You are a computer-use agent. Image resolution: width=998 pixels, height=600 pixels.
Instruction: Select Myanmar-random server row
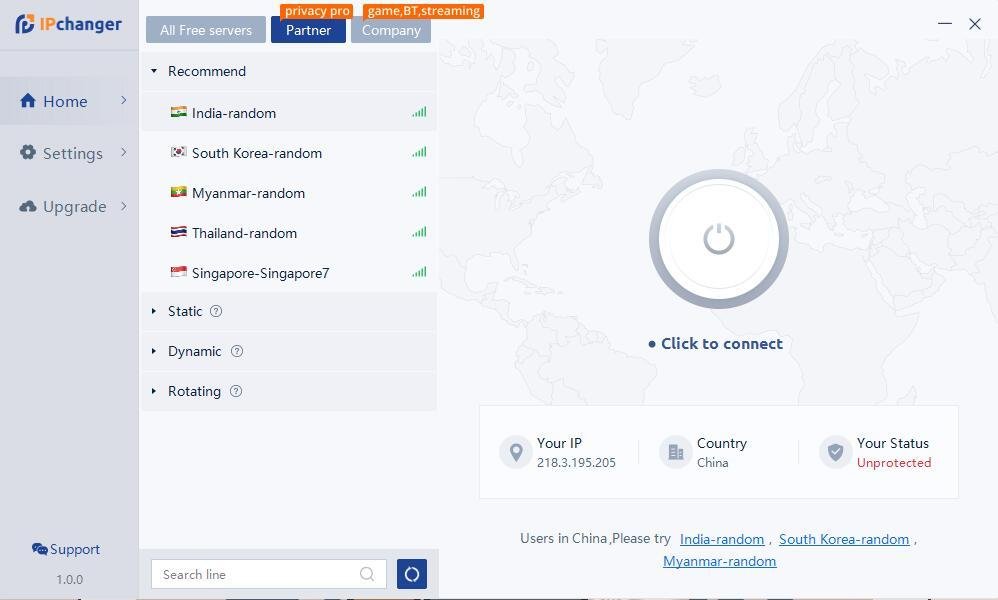[x=289, y=193]
